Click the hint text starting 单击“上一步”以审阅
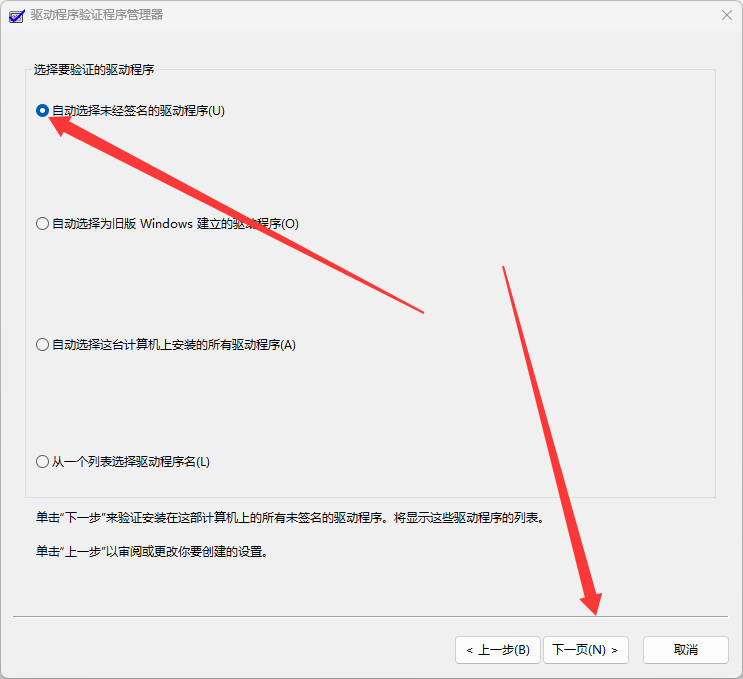The width and height of the screenshot is (743, 679). pos(152,552)
